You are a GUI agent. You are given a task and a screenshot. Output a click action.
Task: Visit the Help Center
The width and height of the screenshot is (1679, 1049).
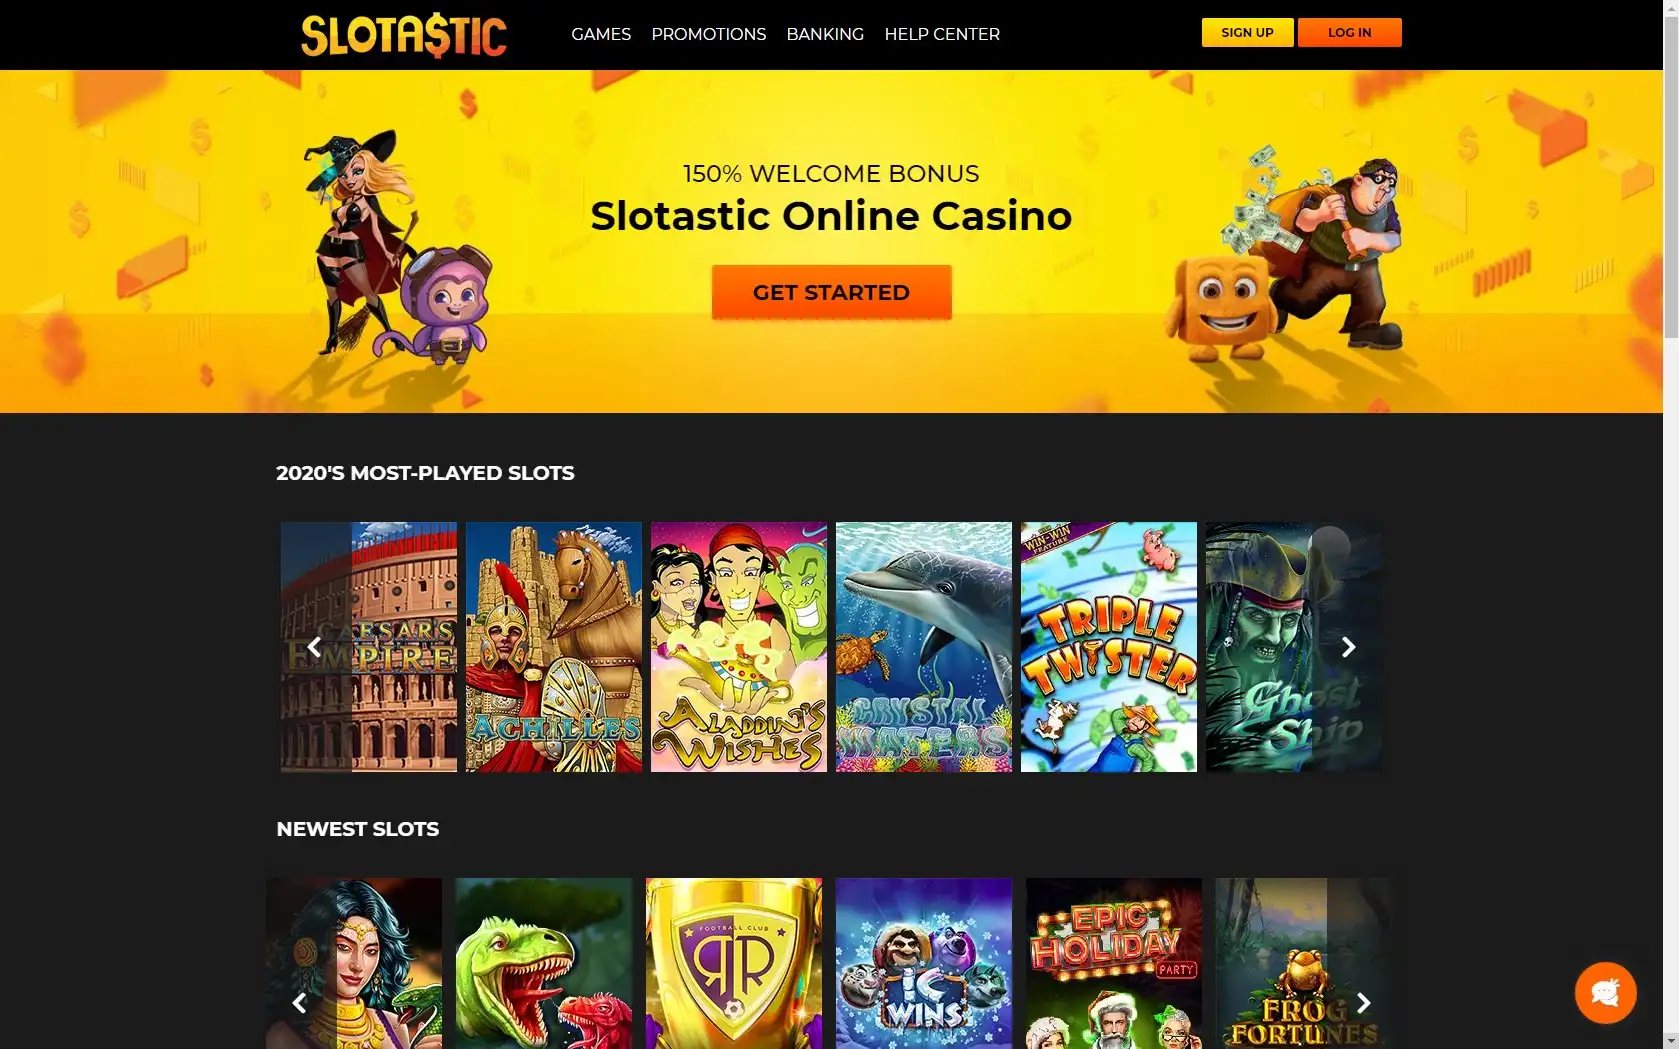pyautogui.click(x=942, y=34)
